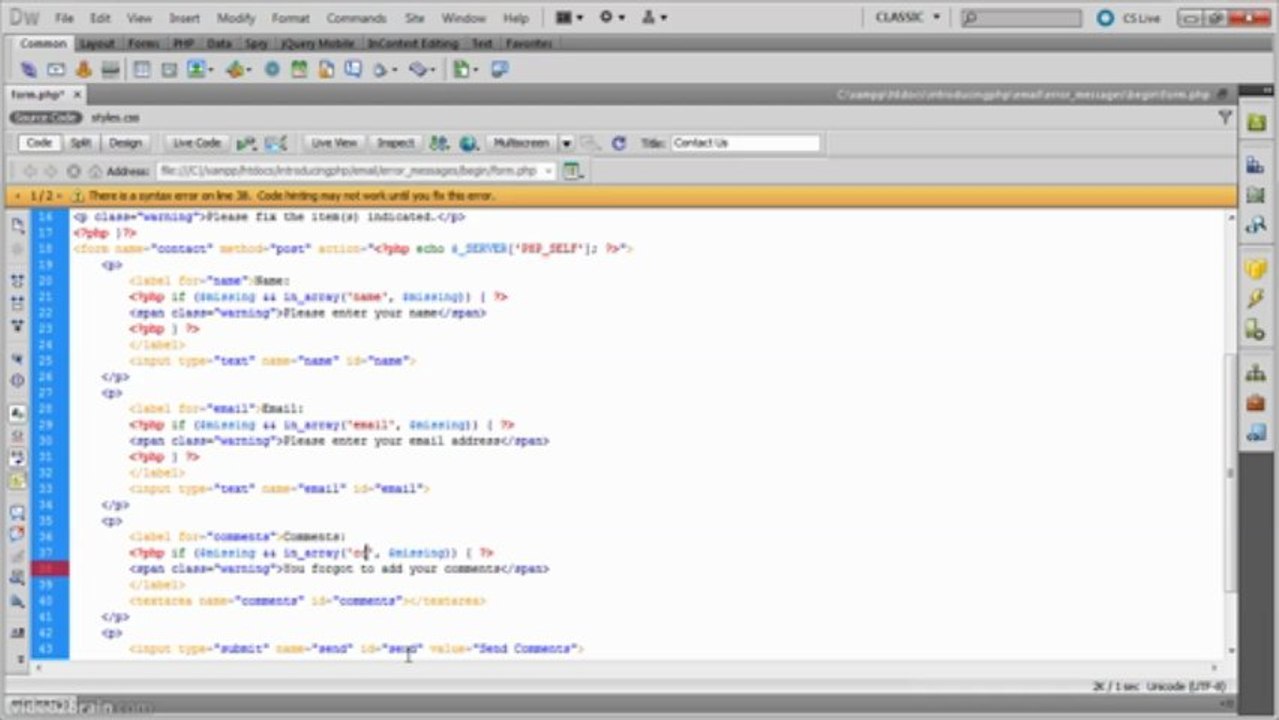Toggle Syntax Error Alerts in Info Bar
The width and height of the screenshot is (1279, 720).
point(17,481)
